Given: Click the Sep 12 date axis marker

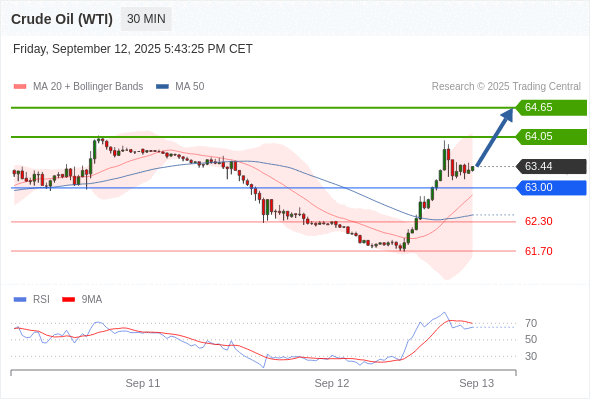Looking at the screenshot, I should pos(332,383).
